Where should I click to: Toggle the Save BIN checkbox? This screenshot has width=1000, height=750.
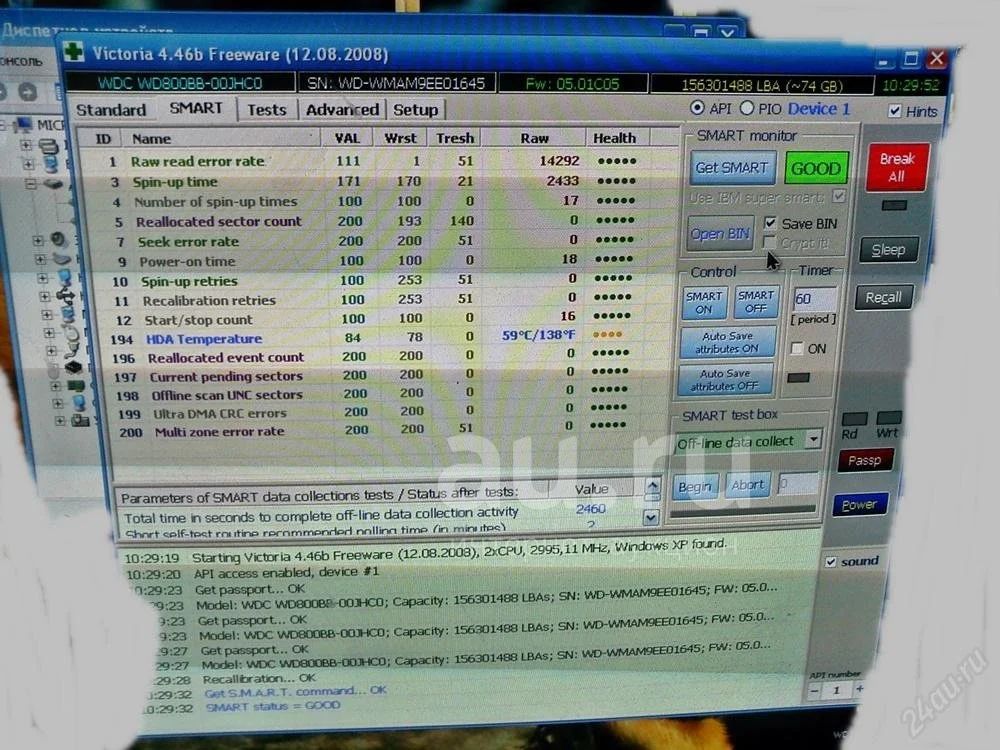(770, 223)
